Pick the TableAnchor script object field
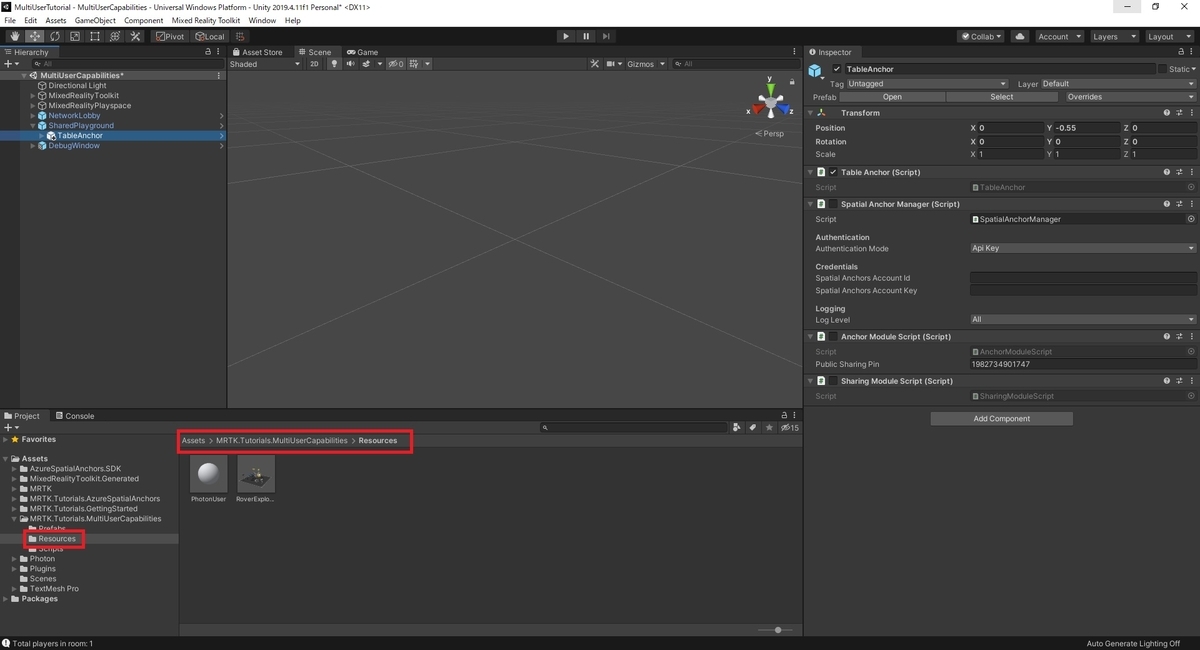Screen dimensions: 1200x650 (1191, 187)
